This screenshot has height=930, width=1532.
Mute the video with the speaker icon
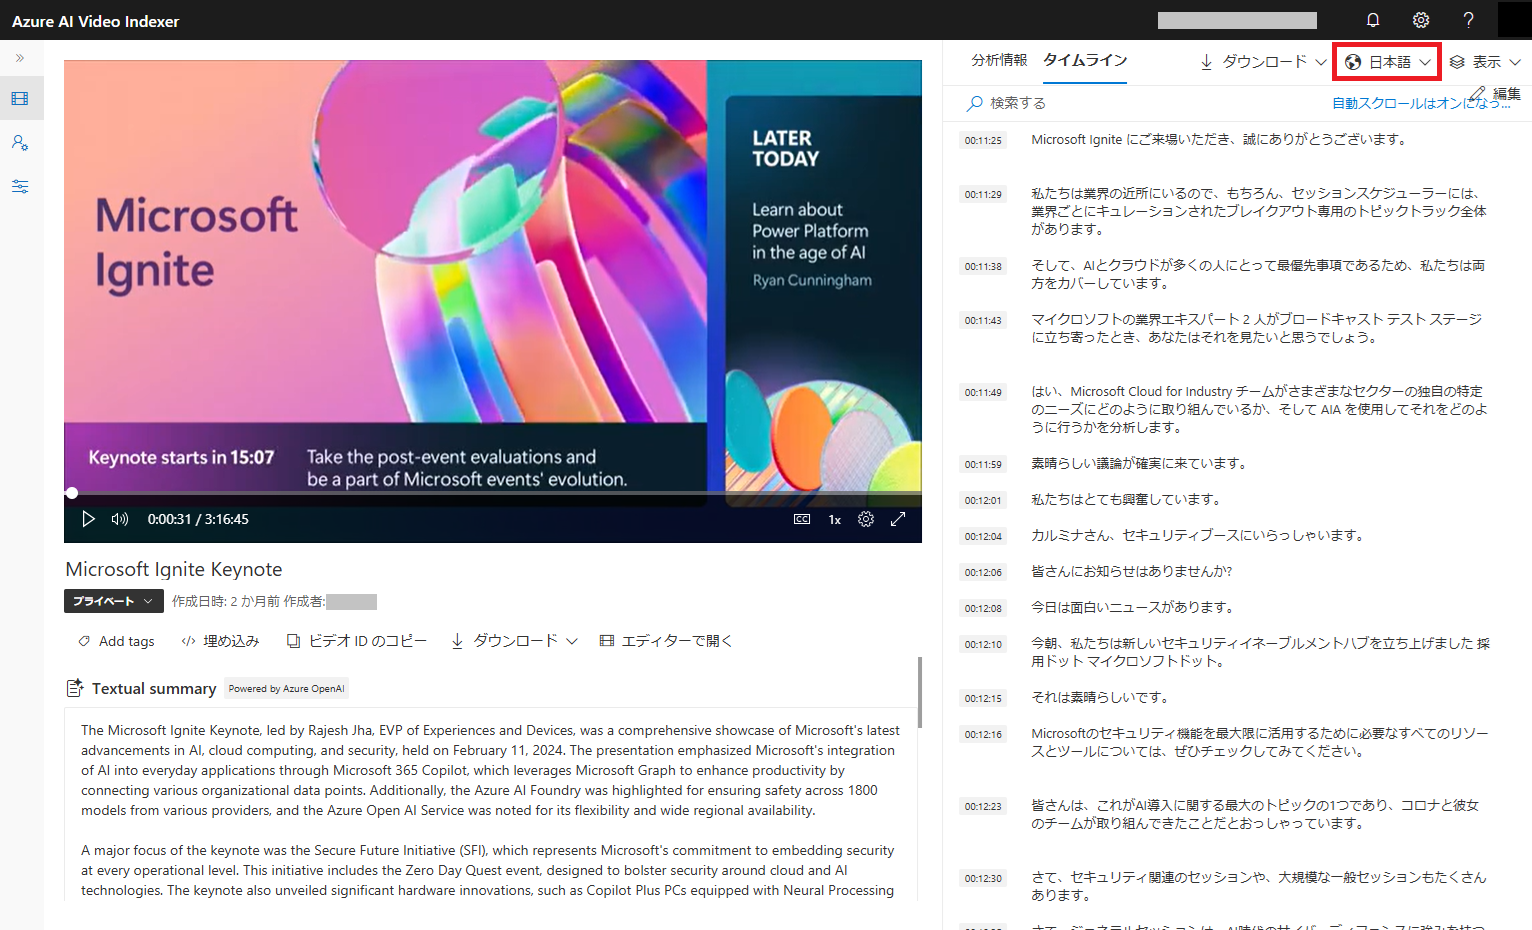pos(120,519)
